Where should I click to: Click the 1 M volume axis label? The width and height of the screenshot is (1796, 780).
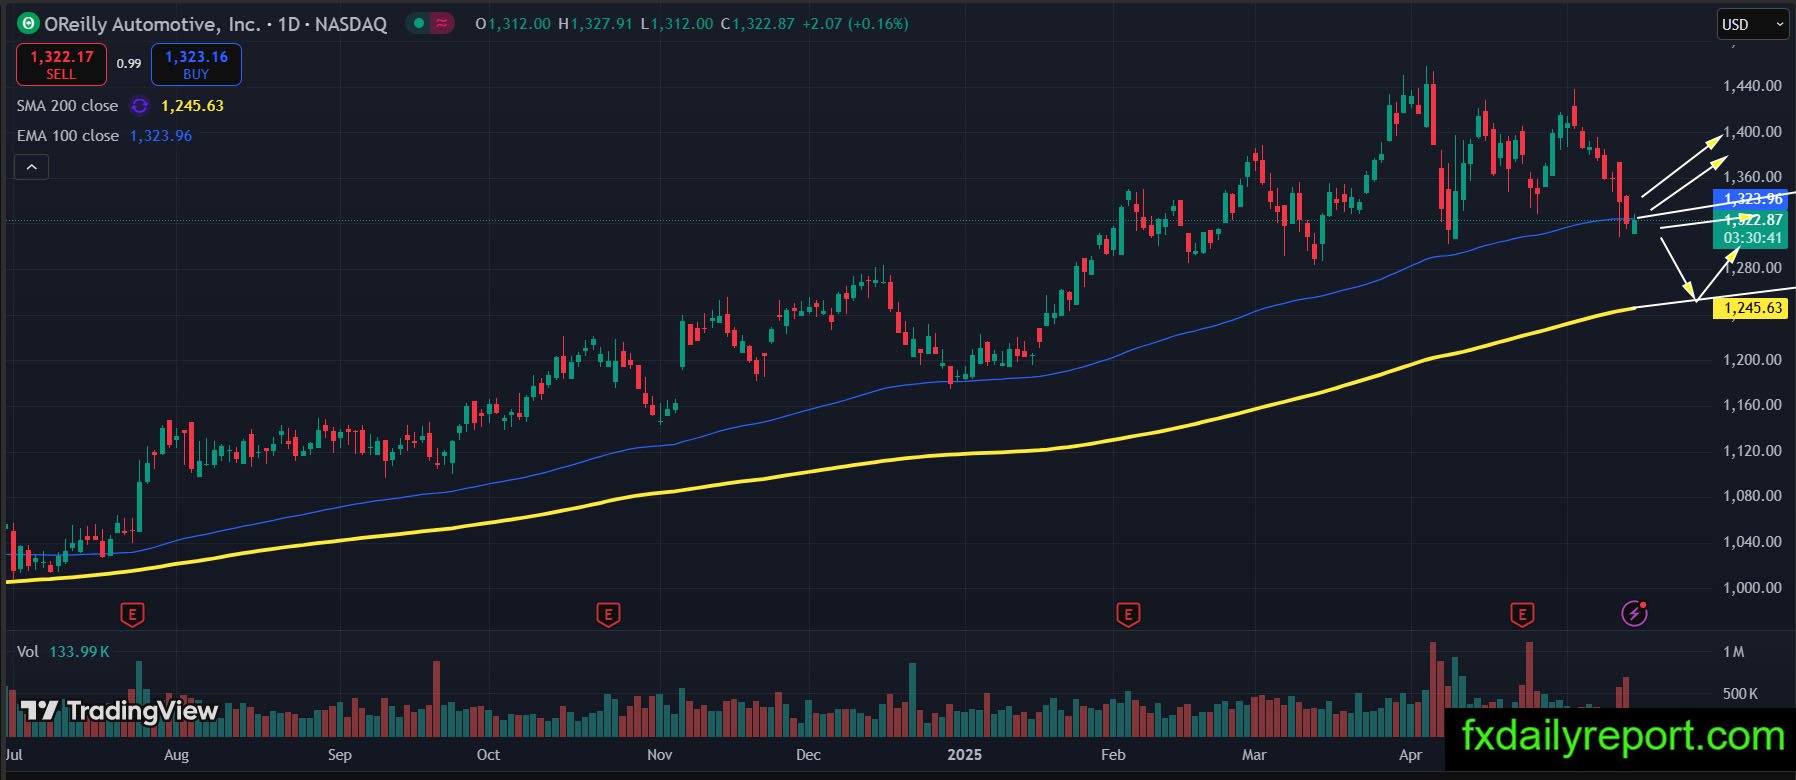(x=1733, y=652)
